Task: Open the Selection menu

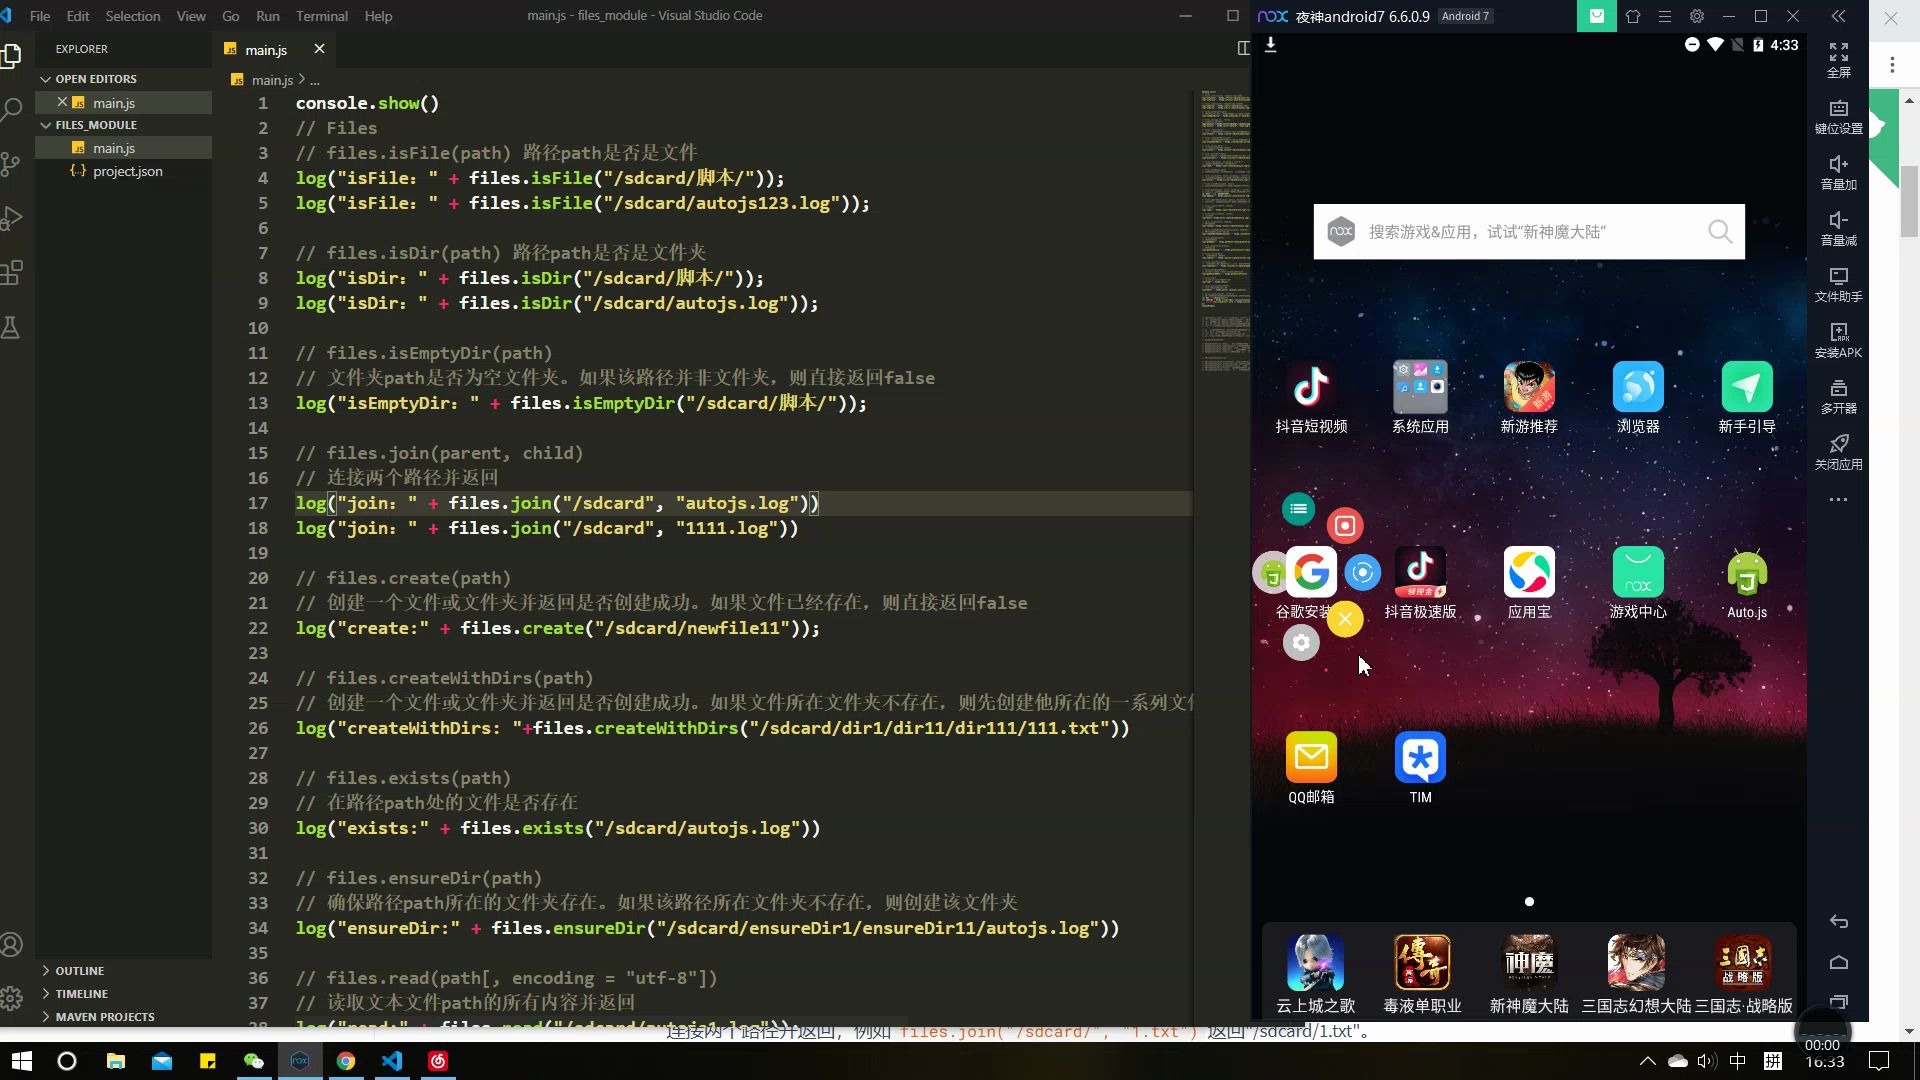Action: tap(132, 16)
